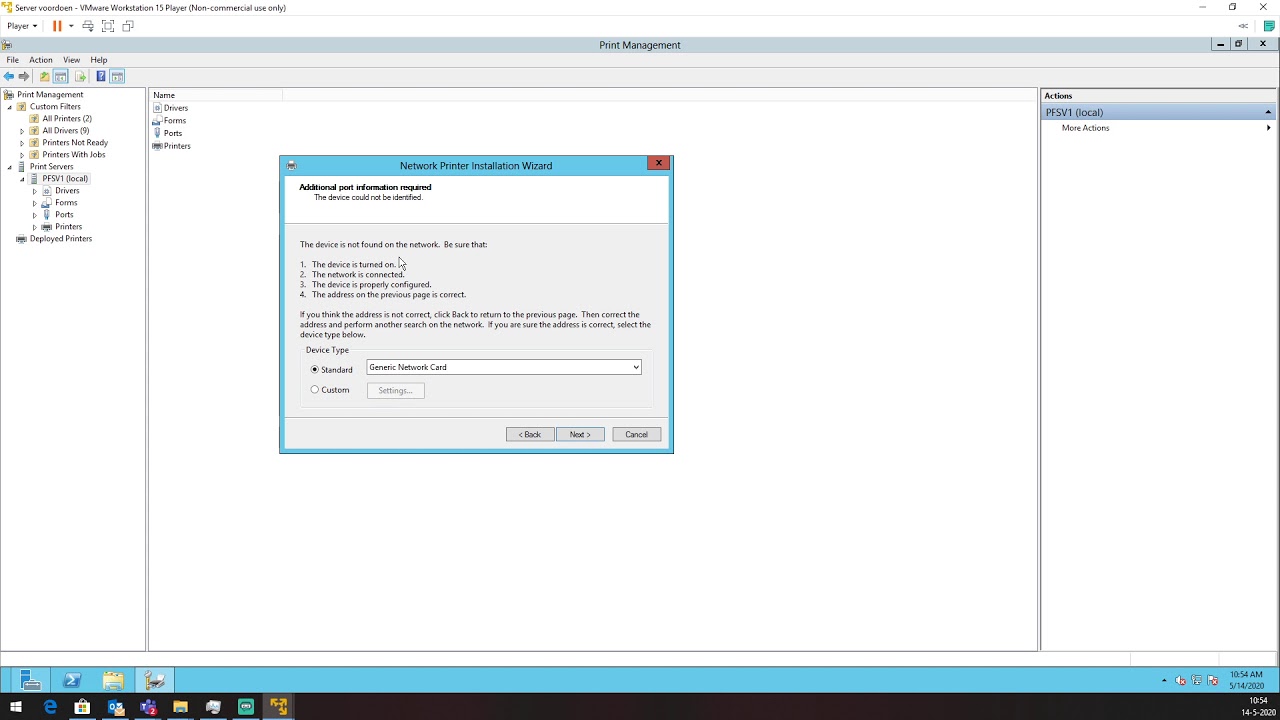Click the Forward arrow in Print Management toolbar
This screenshot has height=720, width=1280.
coord(24,77)
